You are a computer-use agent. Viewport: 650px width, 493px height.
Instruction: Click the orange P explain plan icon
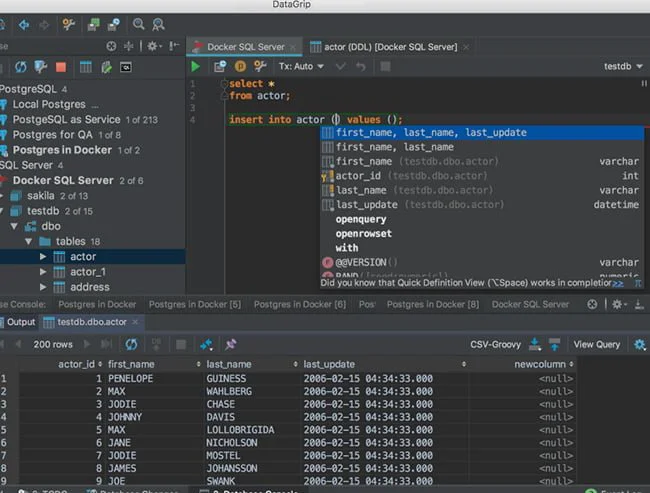240,66
